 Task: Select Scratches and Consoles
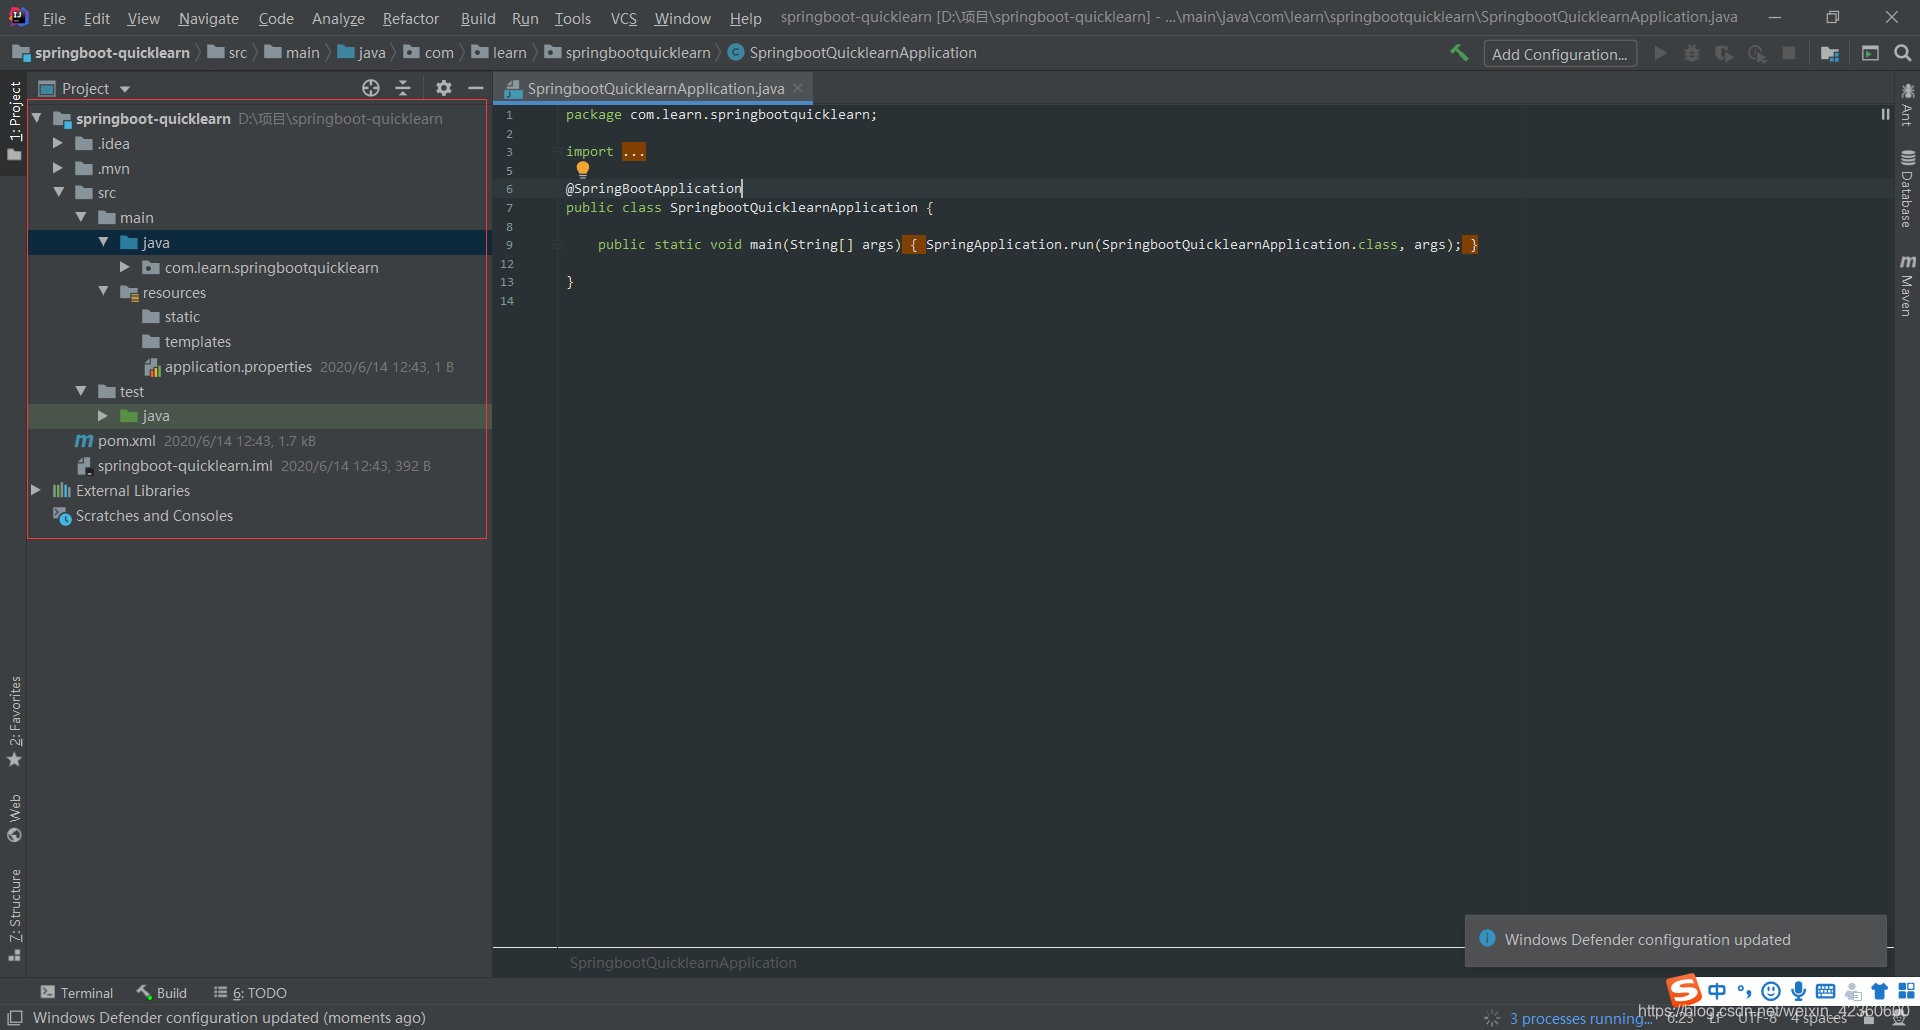(154, 516)
